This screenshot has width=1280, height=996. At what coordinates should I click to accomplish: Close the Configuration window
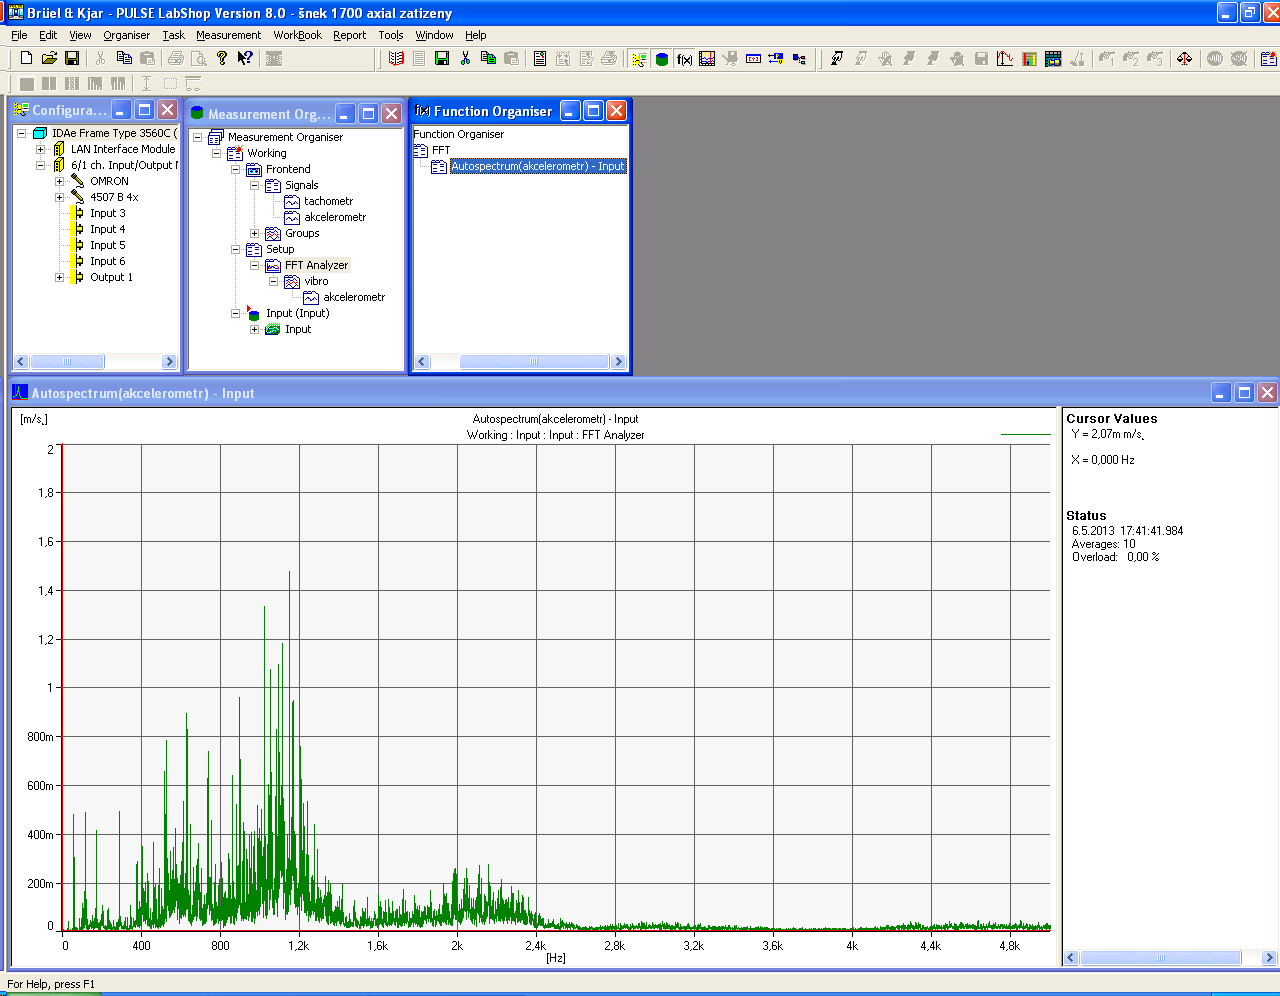167,110
